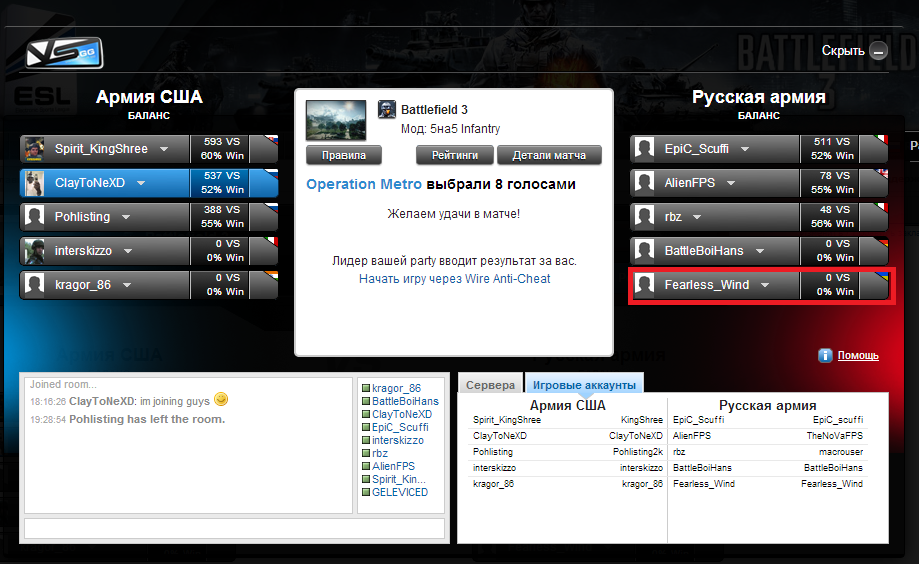Screen dimensions: 919x564
Task: Click EpiC_Scuffi's avatar silhouette
Action: 645,149
